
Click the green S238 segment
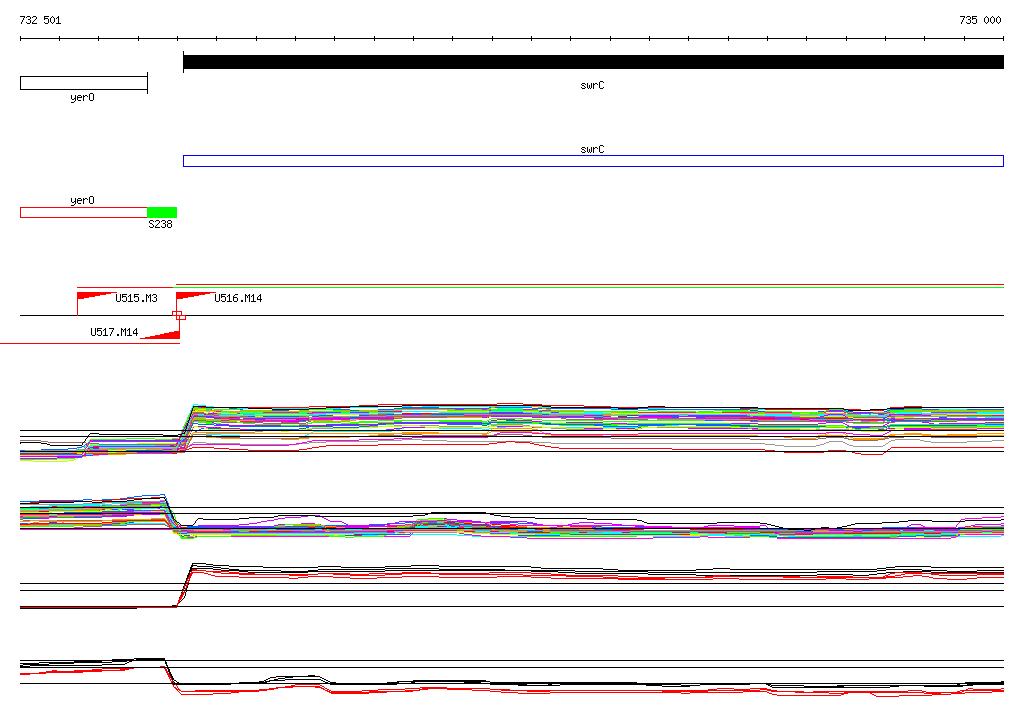162,212
